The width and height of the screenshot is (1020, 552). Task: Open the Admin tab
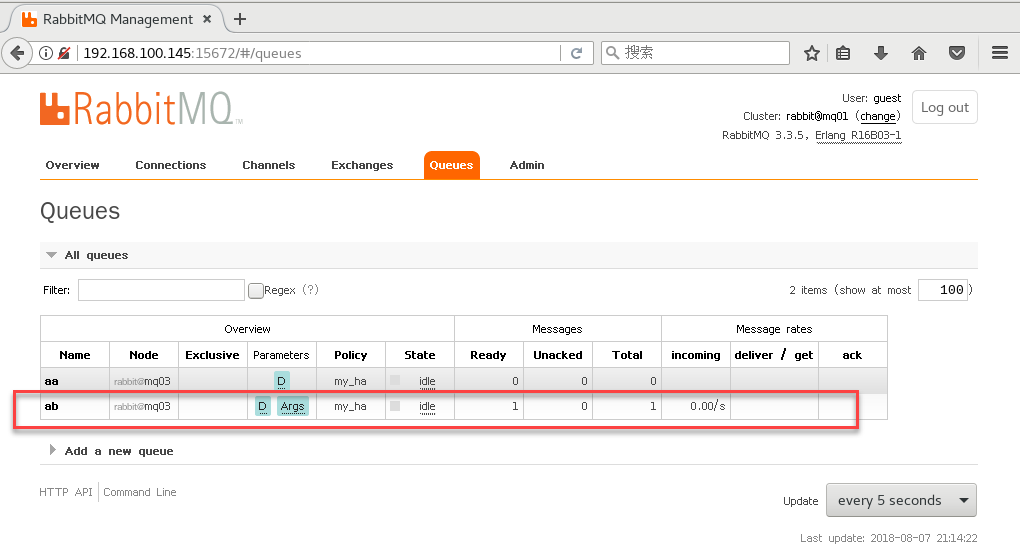pyautogui.click(x=527, y=165)
